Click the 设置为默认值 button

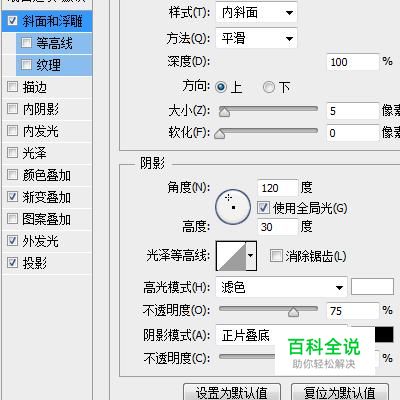point(232,392)
